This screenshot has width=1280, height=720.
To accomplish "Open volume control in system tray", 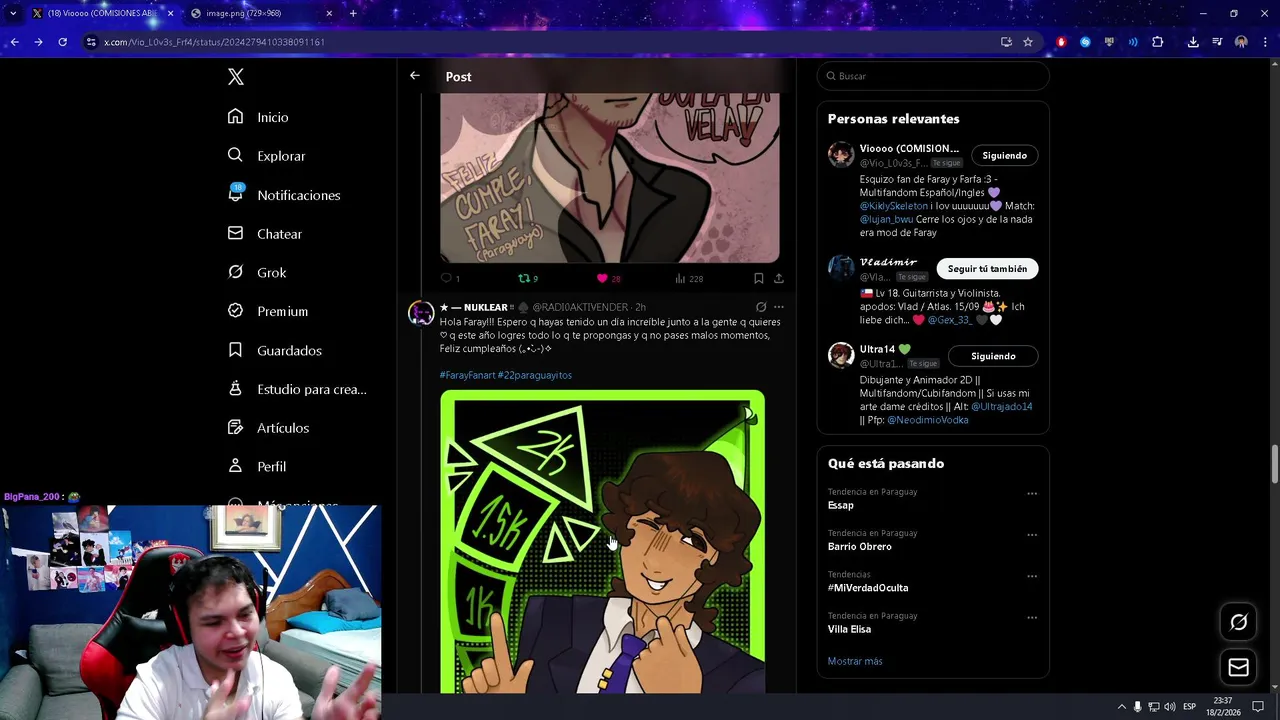I will pos(1169,707).
